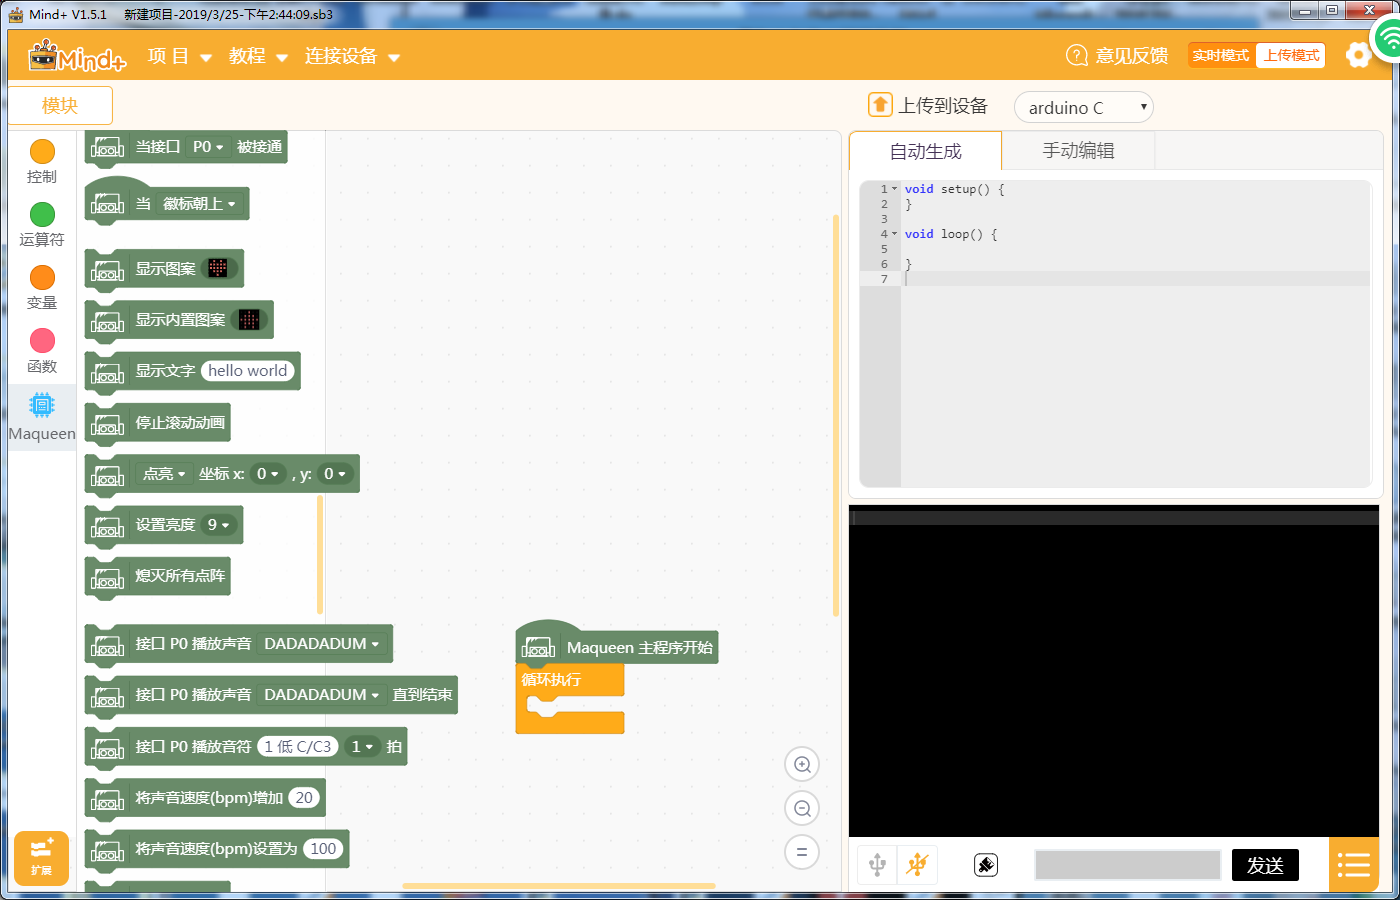Click the workspace horizontal scrollbar
The image size is (1400, 900).
click(x=559, y=886)
